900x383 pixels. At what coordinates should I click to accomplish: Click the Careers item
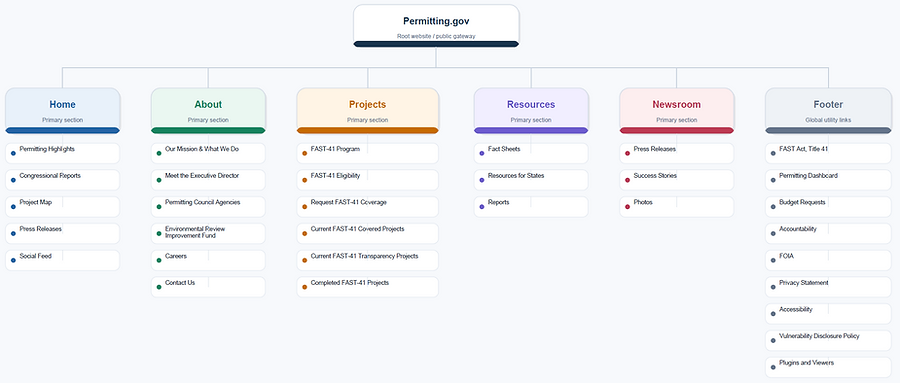(208, 260)
